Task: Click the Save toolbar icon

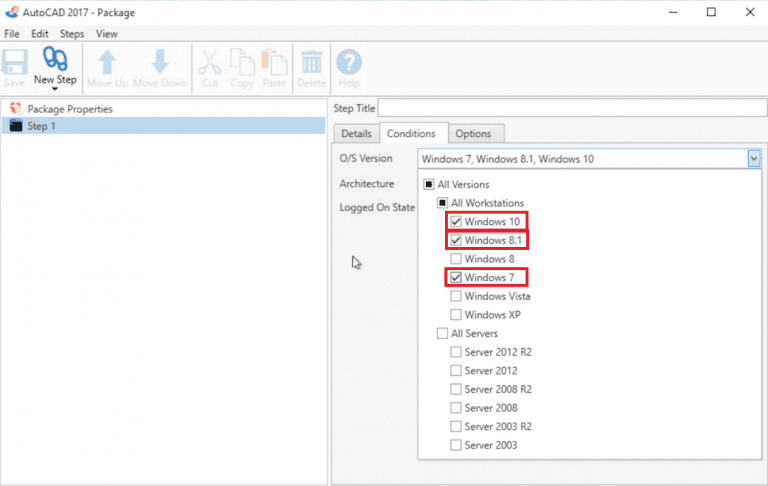Action: [x=15, y=62]
